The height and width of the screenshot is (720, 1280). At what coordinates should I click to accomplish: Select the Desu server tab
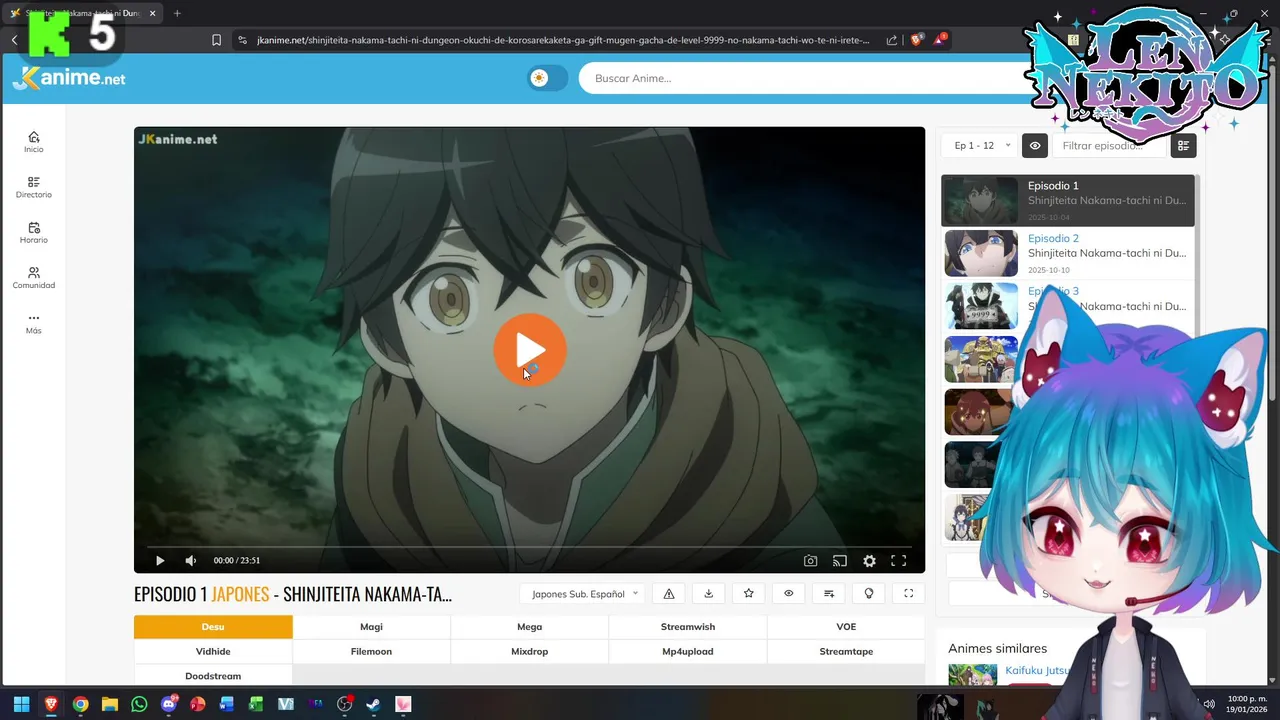(x=213, y=627)
